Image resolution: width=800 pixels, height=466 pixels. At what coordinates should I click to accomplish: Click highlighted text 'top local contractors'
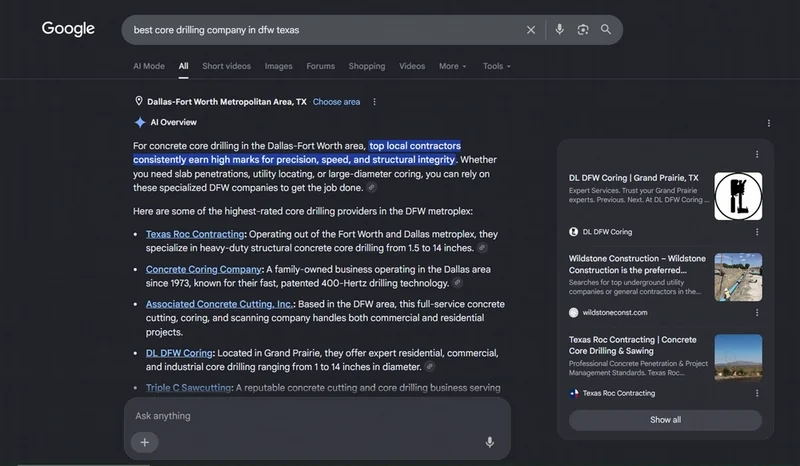coord(415,146)
